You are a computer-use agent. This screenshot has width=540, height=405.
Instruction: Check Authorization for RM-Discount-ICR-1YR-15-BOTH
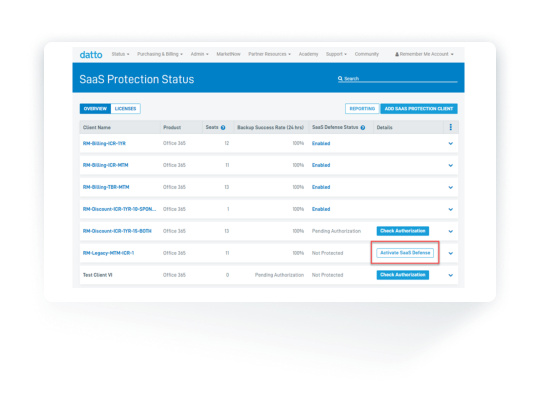coord(403,231)
